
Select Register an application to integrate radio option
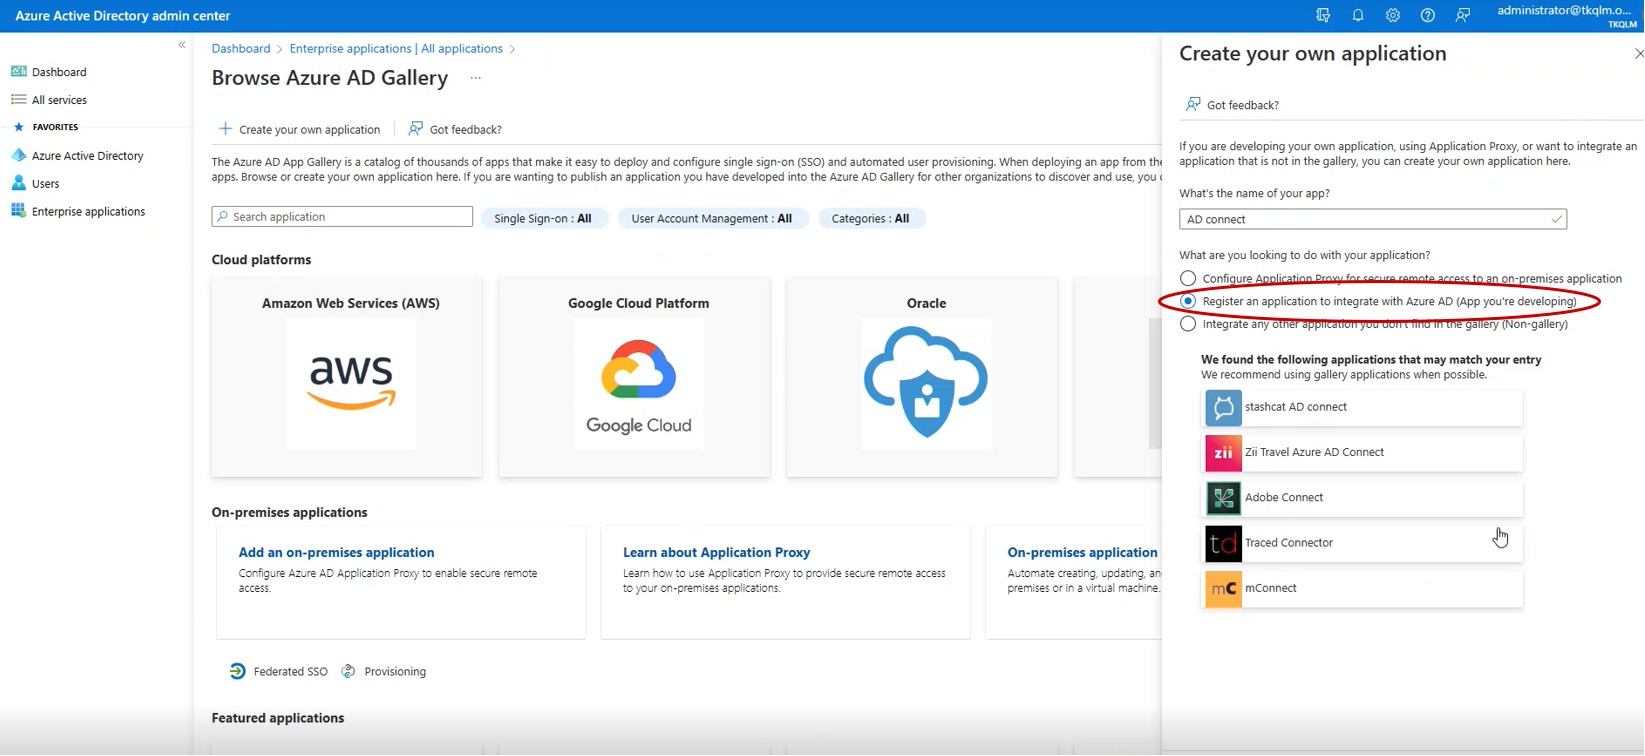click(1188, 301)
